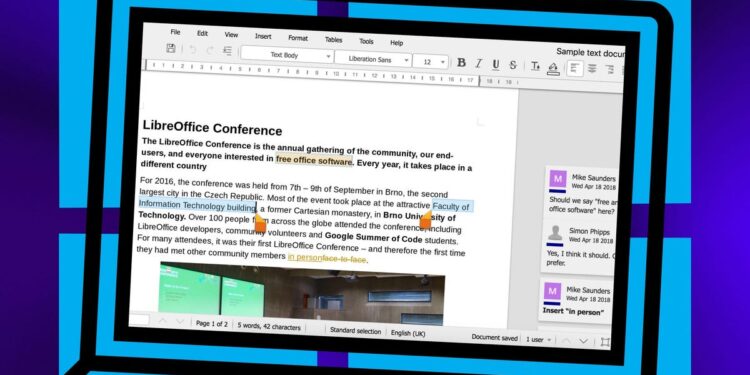Click Simon Phipps' gray avatar icon
Screen dimensions: 750x375
pos(555,232)
